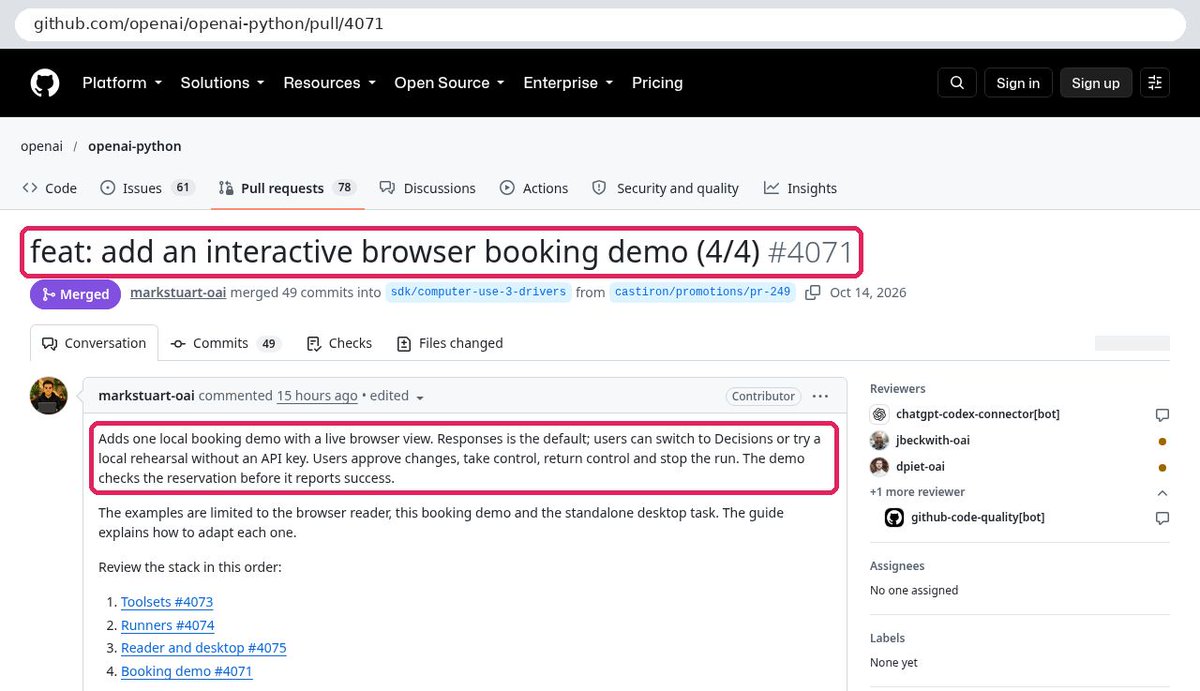The width and height of the screenshot is (1200, 691).
Task: Click the 'None yet' labels text
Action: pyautogui.click(x=894, y=662)
